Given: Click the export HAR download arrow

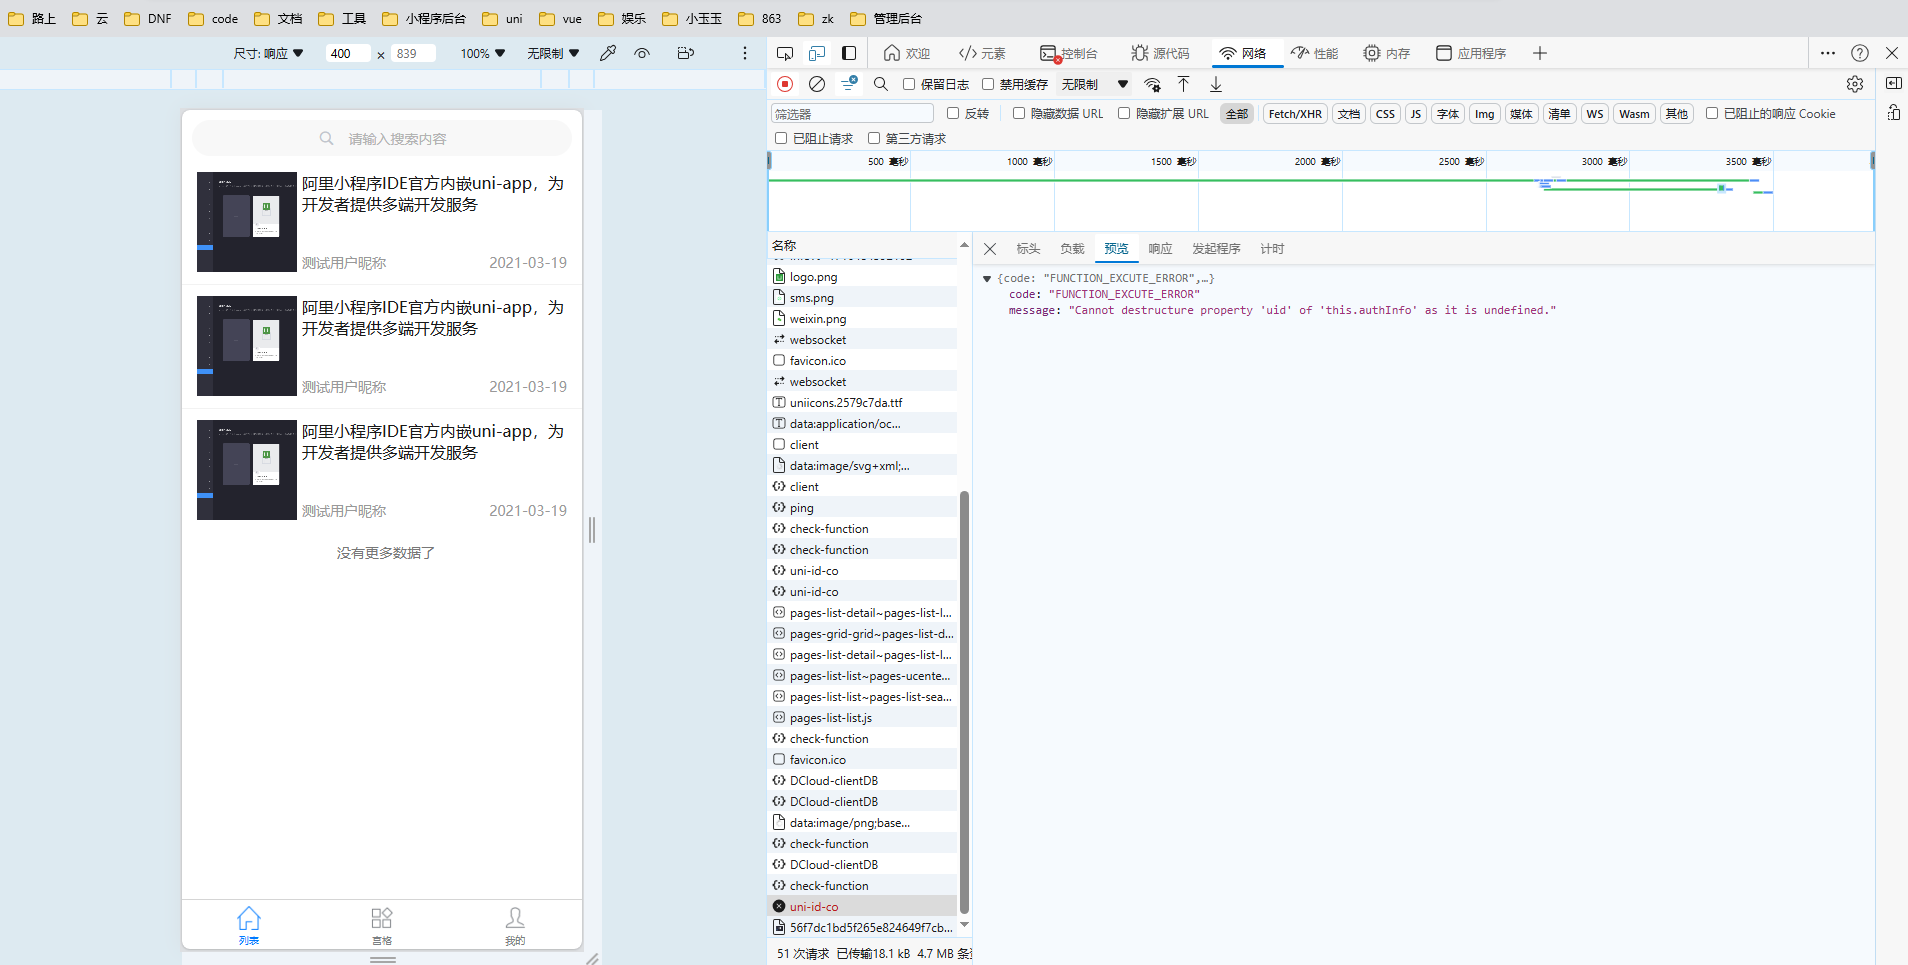Looking at the screenshot, I should pos(1216,84).
